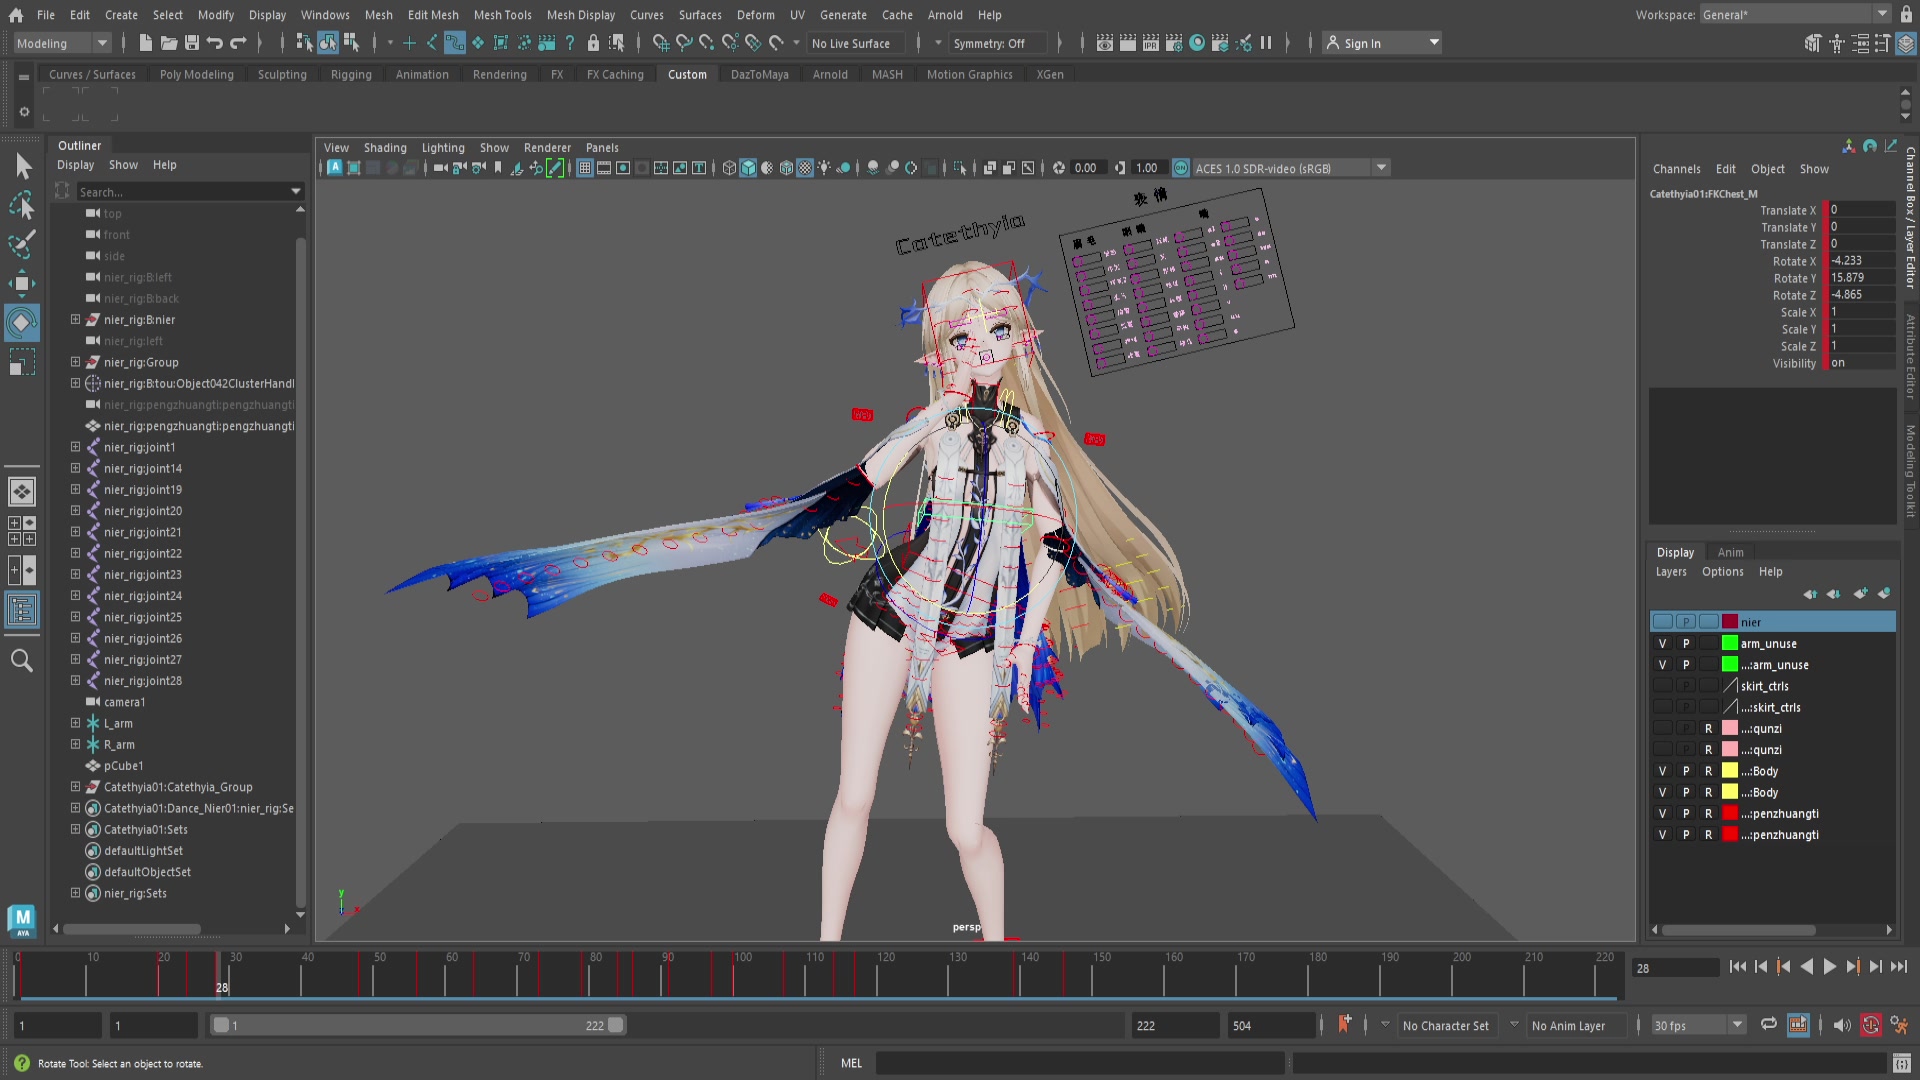Save scene with disk icon
Screen dimensions: 1920x1080
pyautogui.click(x=192, y=43)
